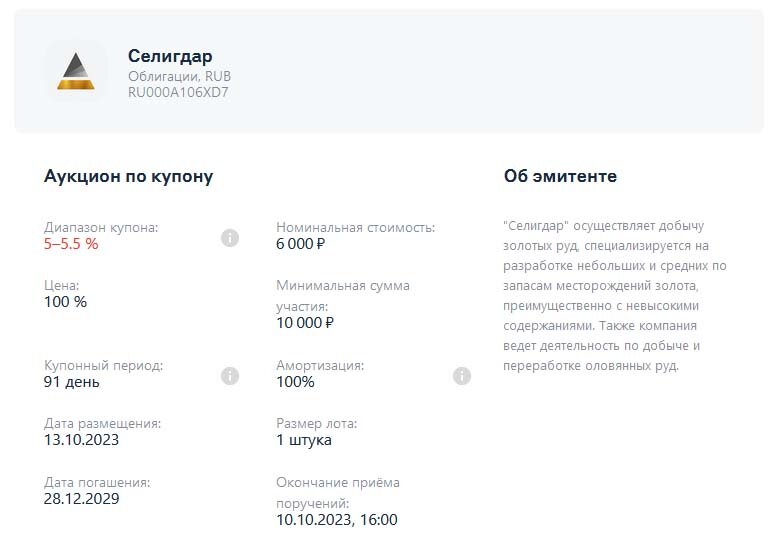
Task: Select the ISIN code RU000A106XD7
Action: click(178, 92)
